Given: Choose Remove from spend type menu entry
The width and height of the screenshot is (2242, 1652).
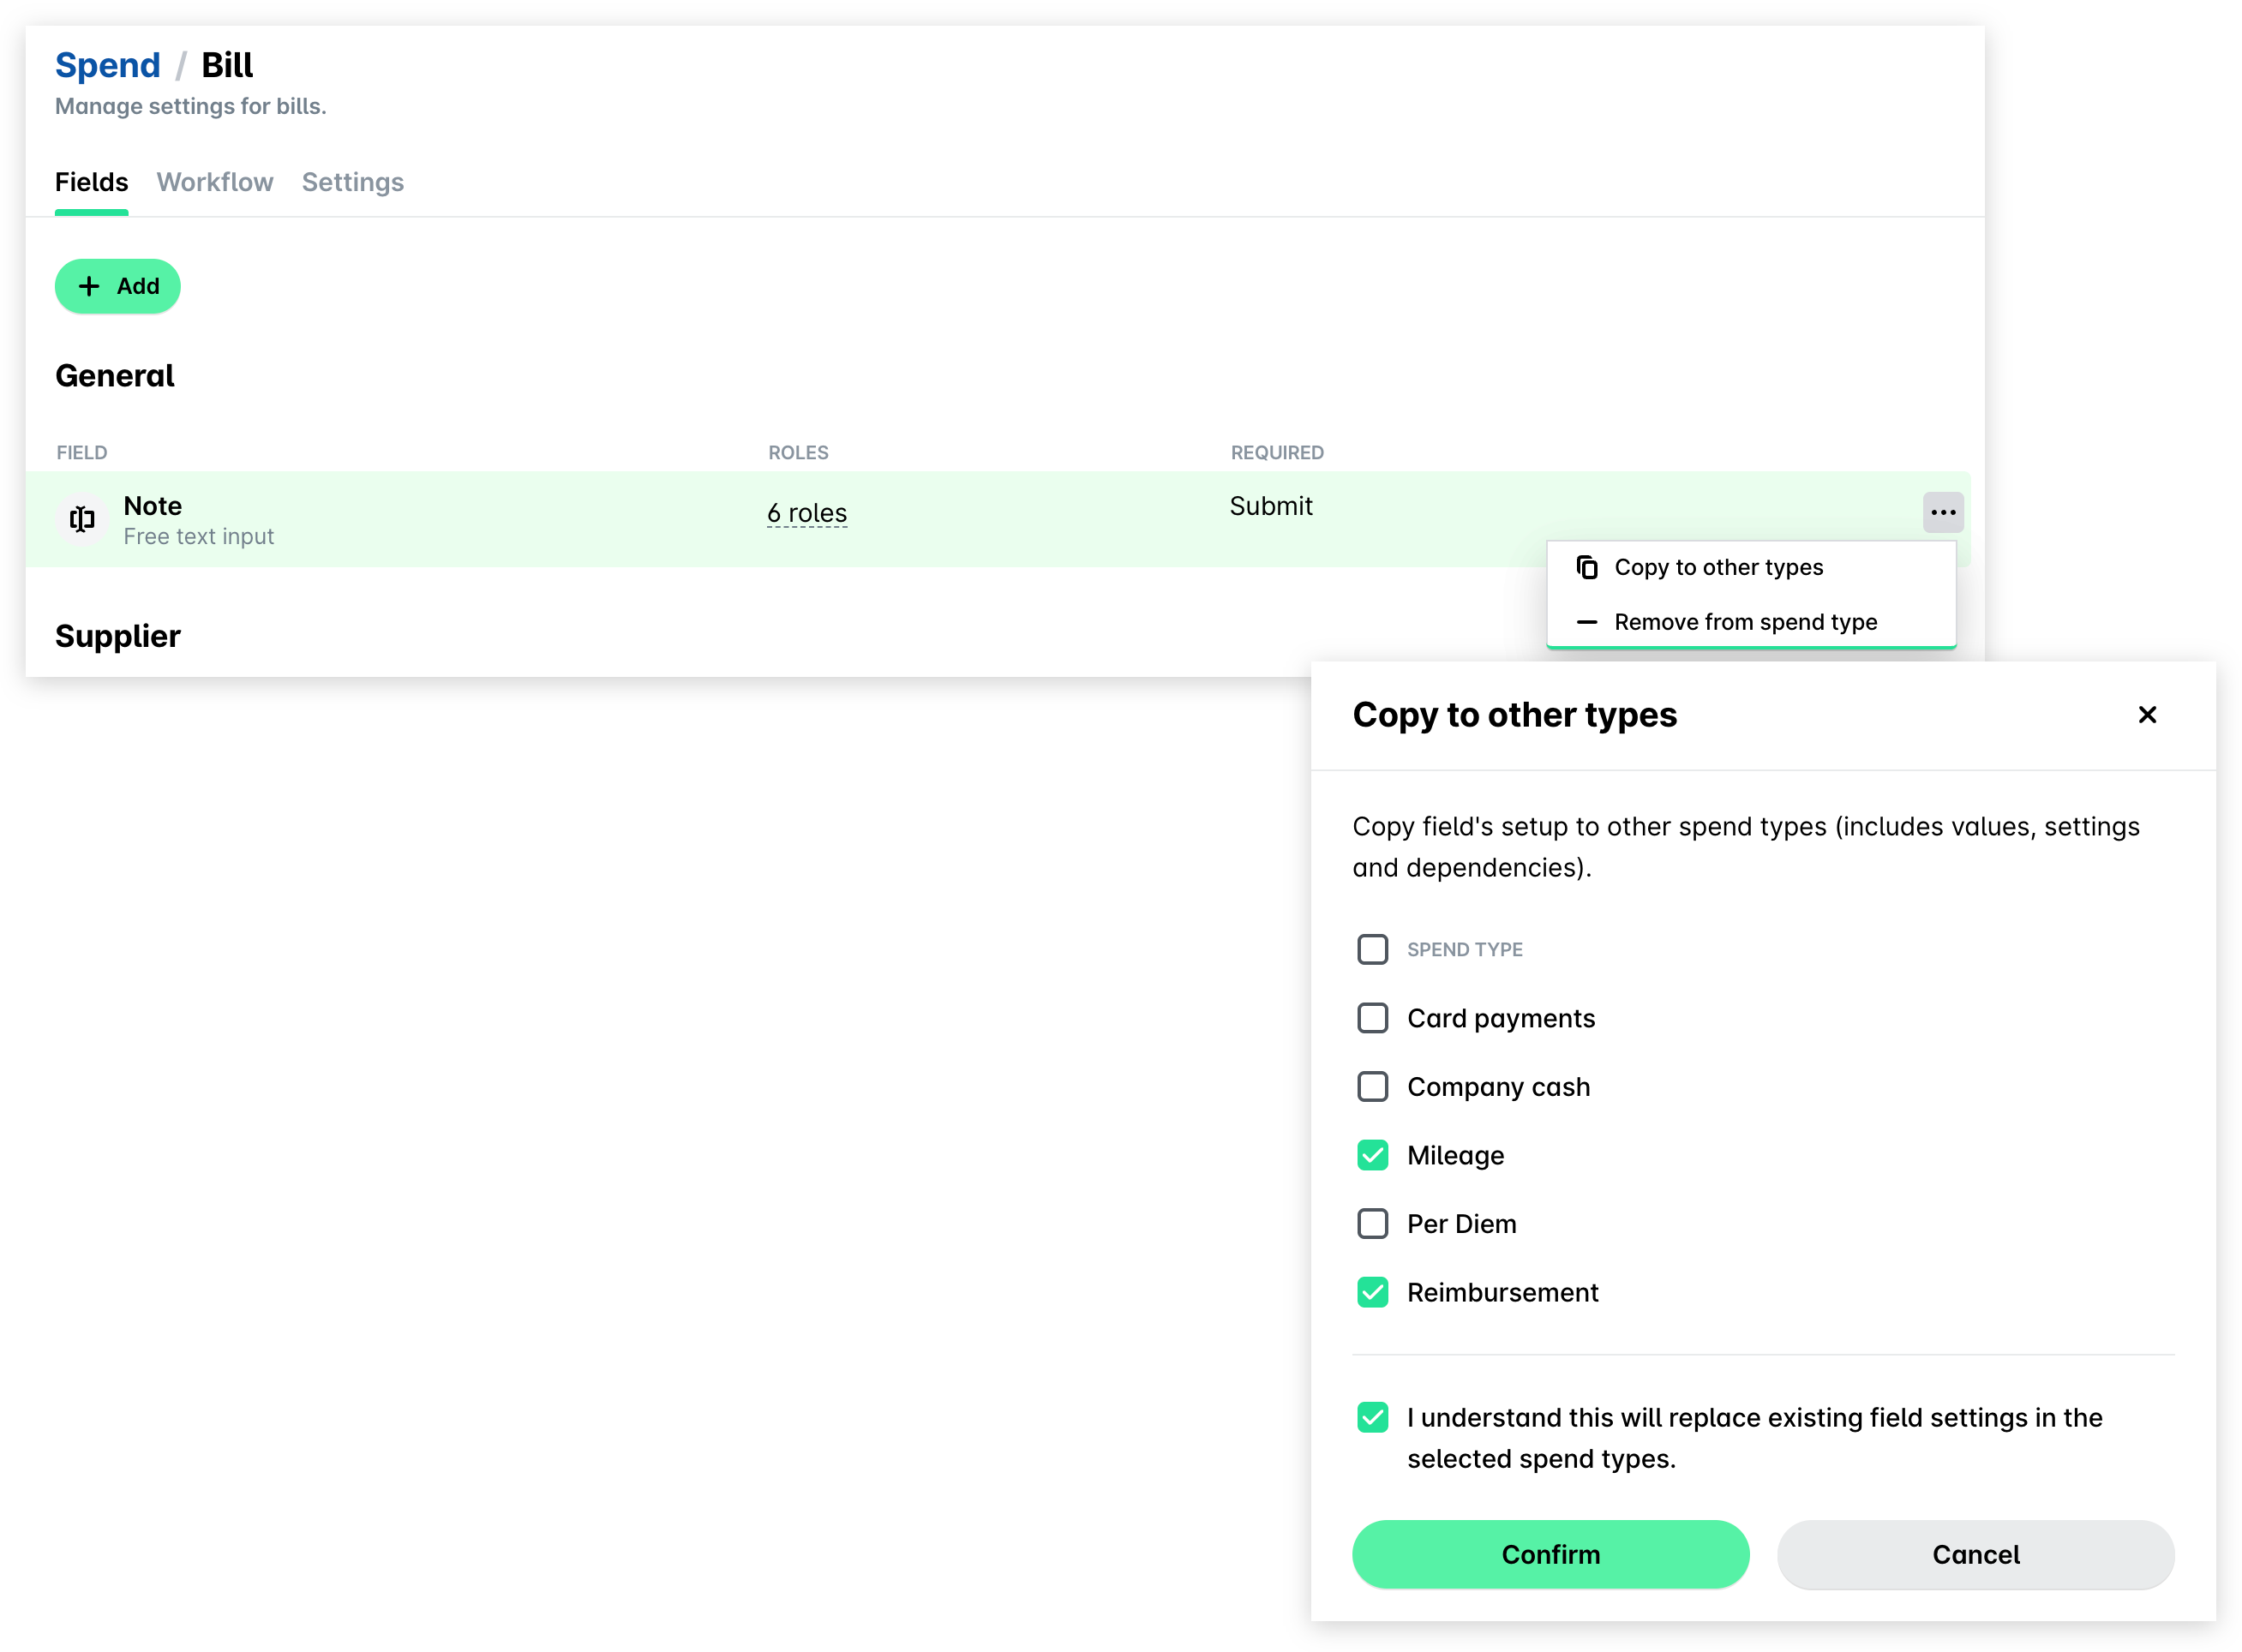Looking at the screenshot, I should pos(1750,622).
